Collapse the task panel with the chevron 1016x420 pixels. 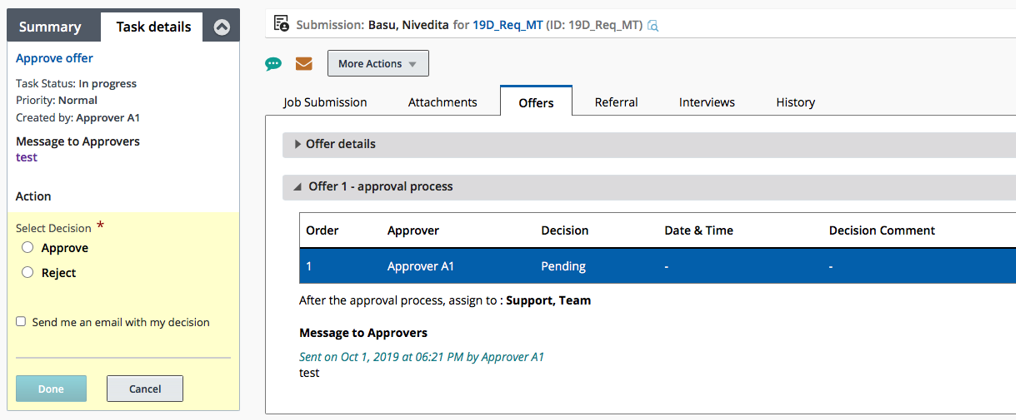coord(222,27)
